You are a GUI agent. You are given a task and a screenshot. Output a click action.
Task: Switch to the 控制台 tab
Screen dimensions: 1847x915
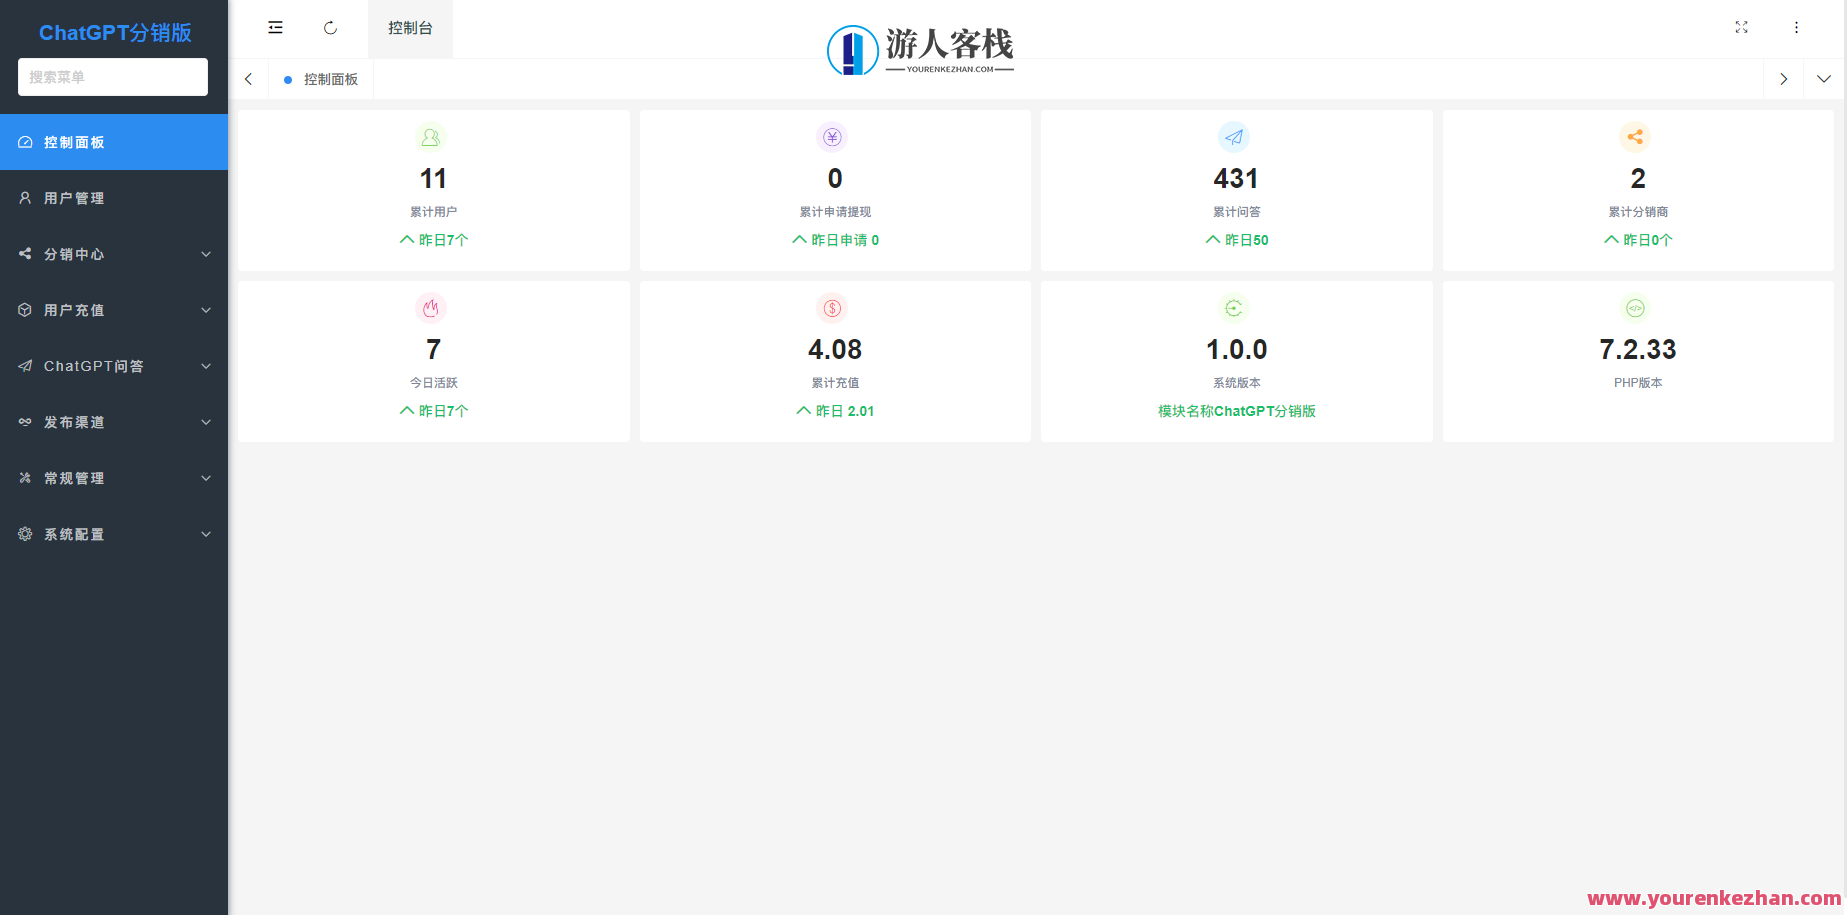pyautogui.click(x=410, y=28)
